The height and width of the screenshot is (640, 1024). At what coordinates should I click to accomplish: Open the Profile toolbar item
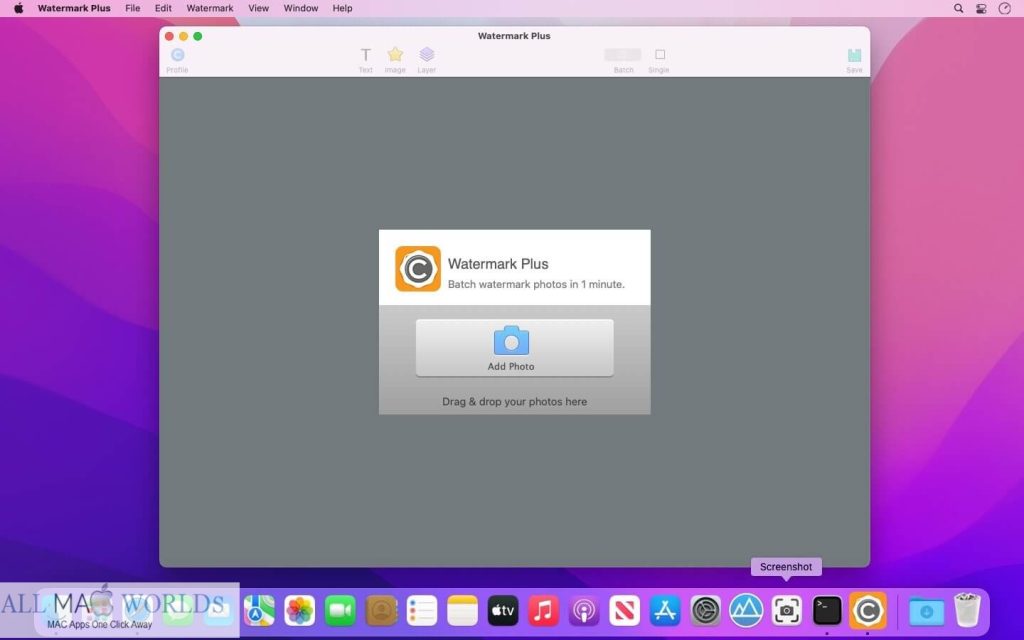[x=177, y=60]
